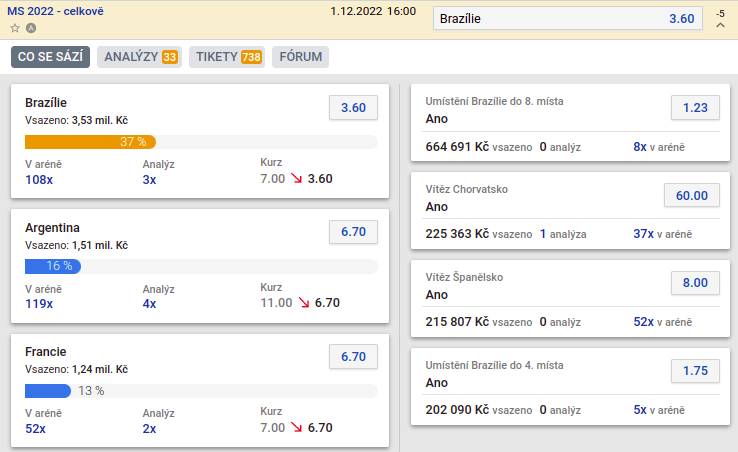This screenshot has width=738, height=452.
Task: Open the ANALÝZY tab
Action: click(x=140, y=57)
